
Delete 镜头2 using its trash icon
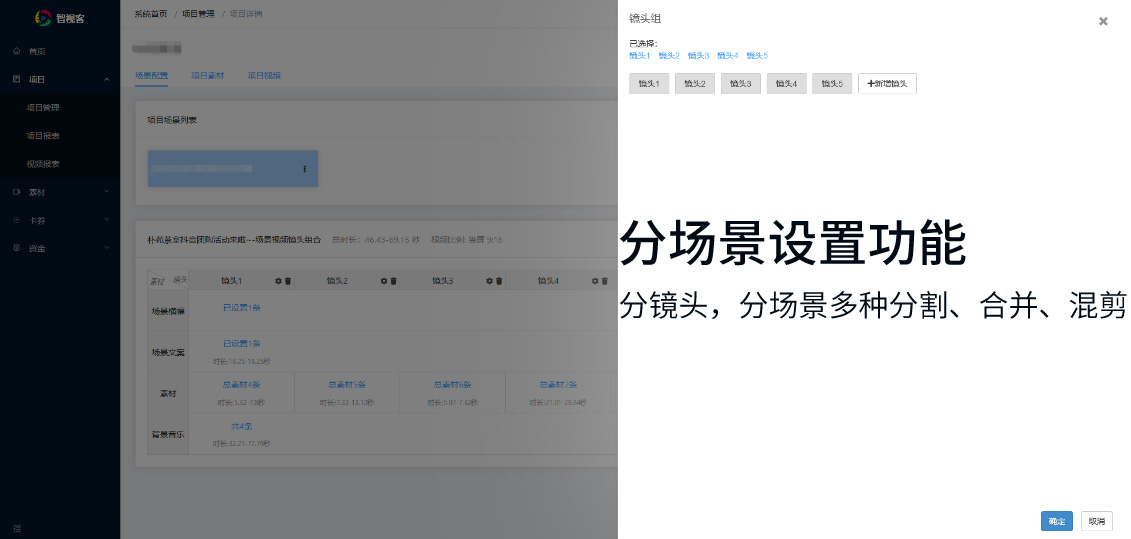[393, 281]
